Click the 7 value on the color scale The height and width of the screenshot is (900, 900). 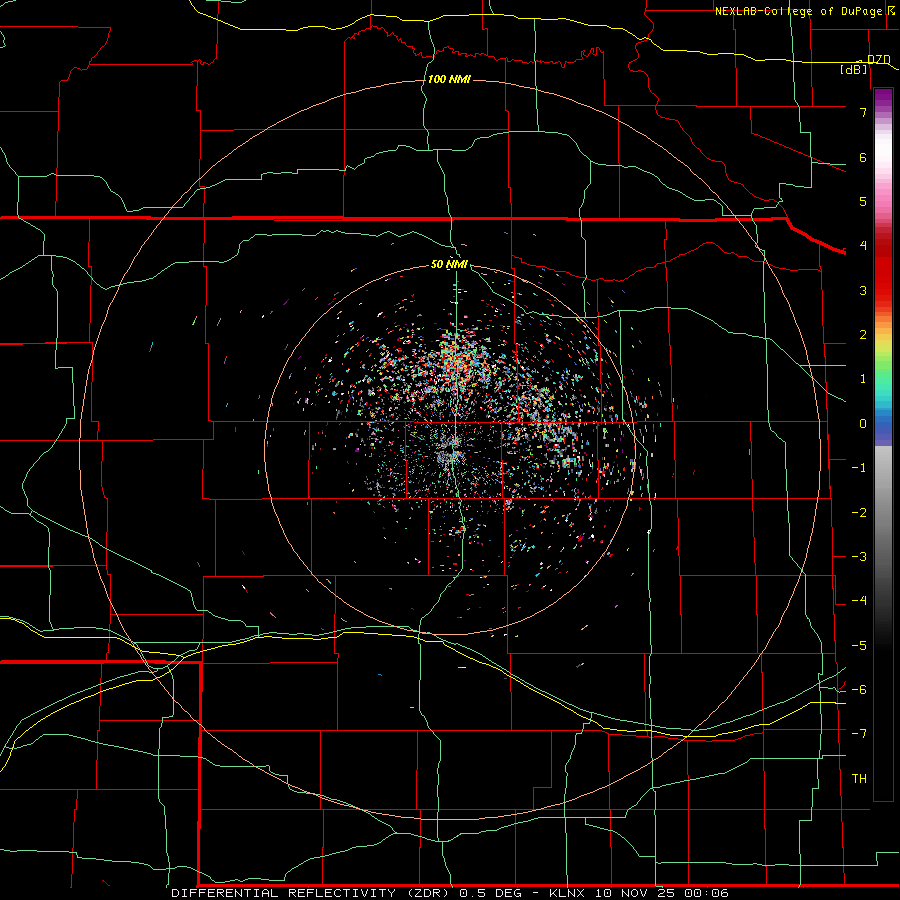(x=863, y=112)
